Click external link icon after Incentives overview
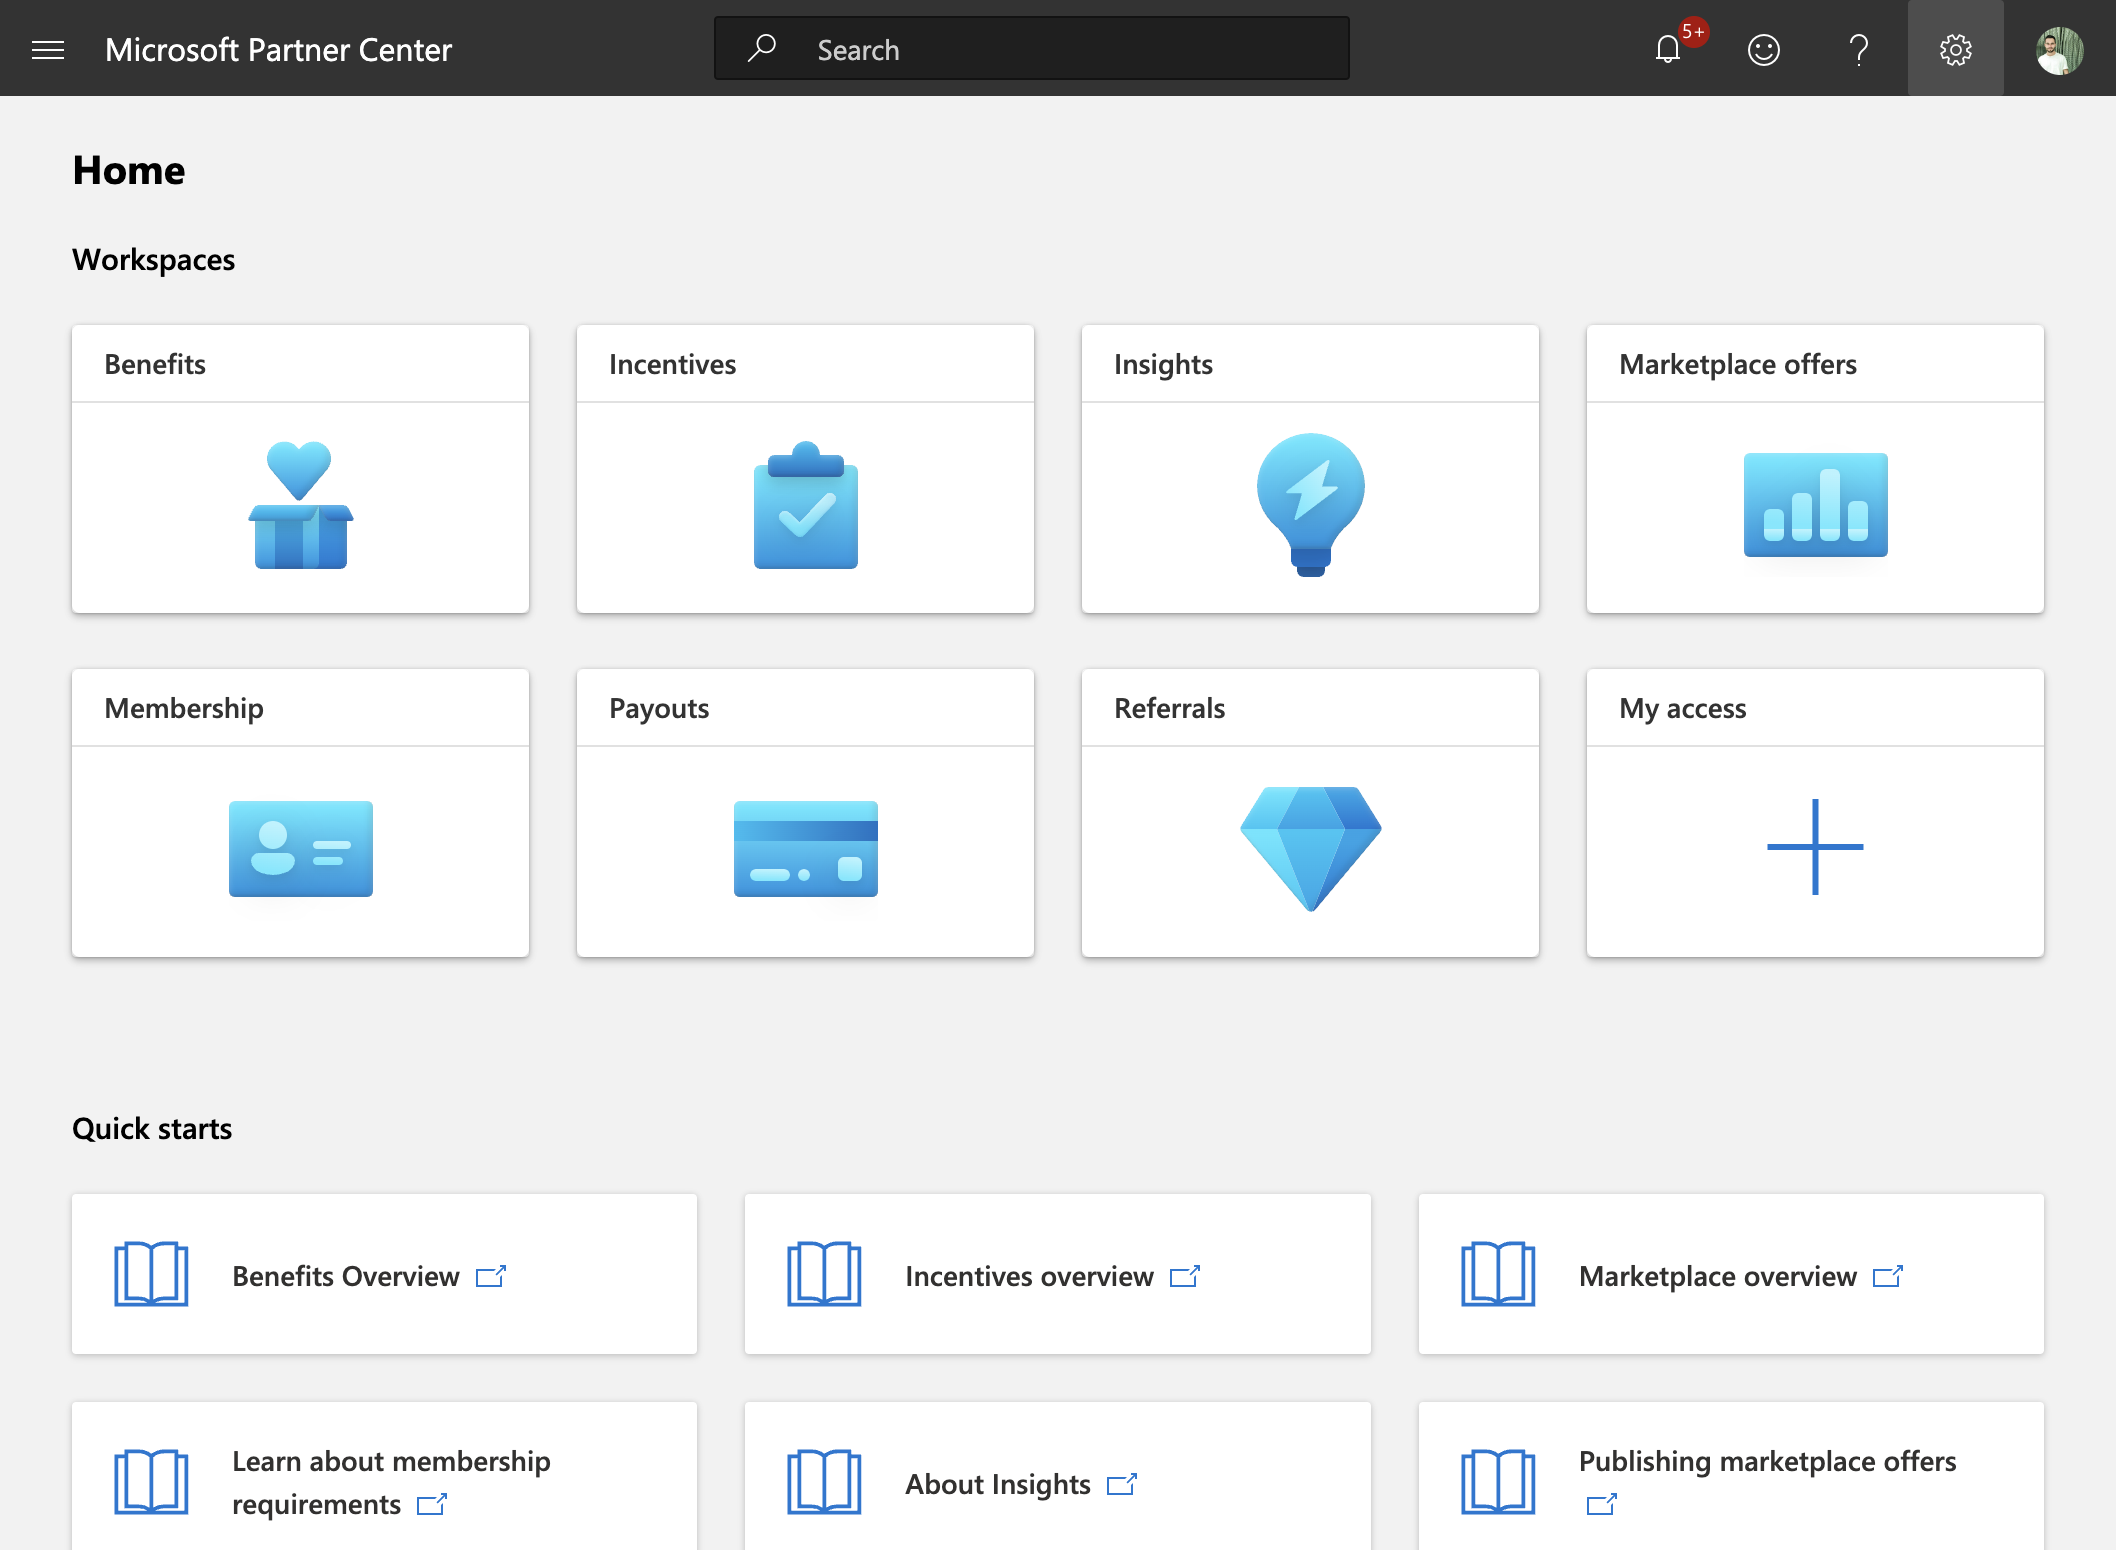 1185,1276
